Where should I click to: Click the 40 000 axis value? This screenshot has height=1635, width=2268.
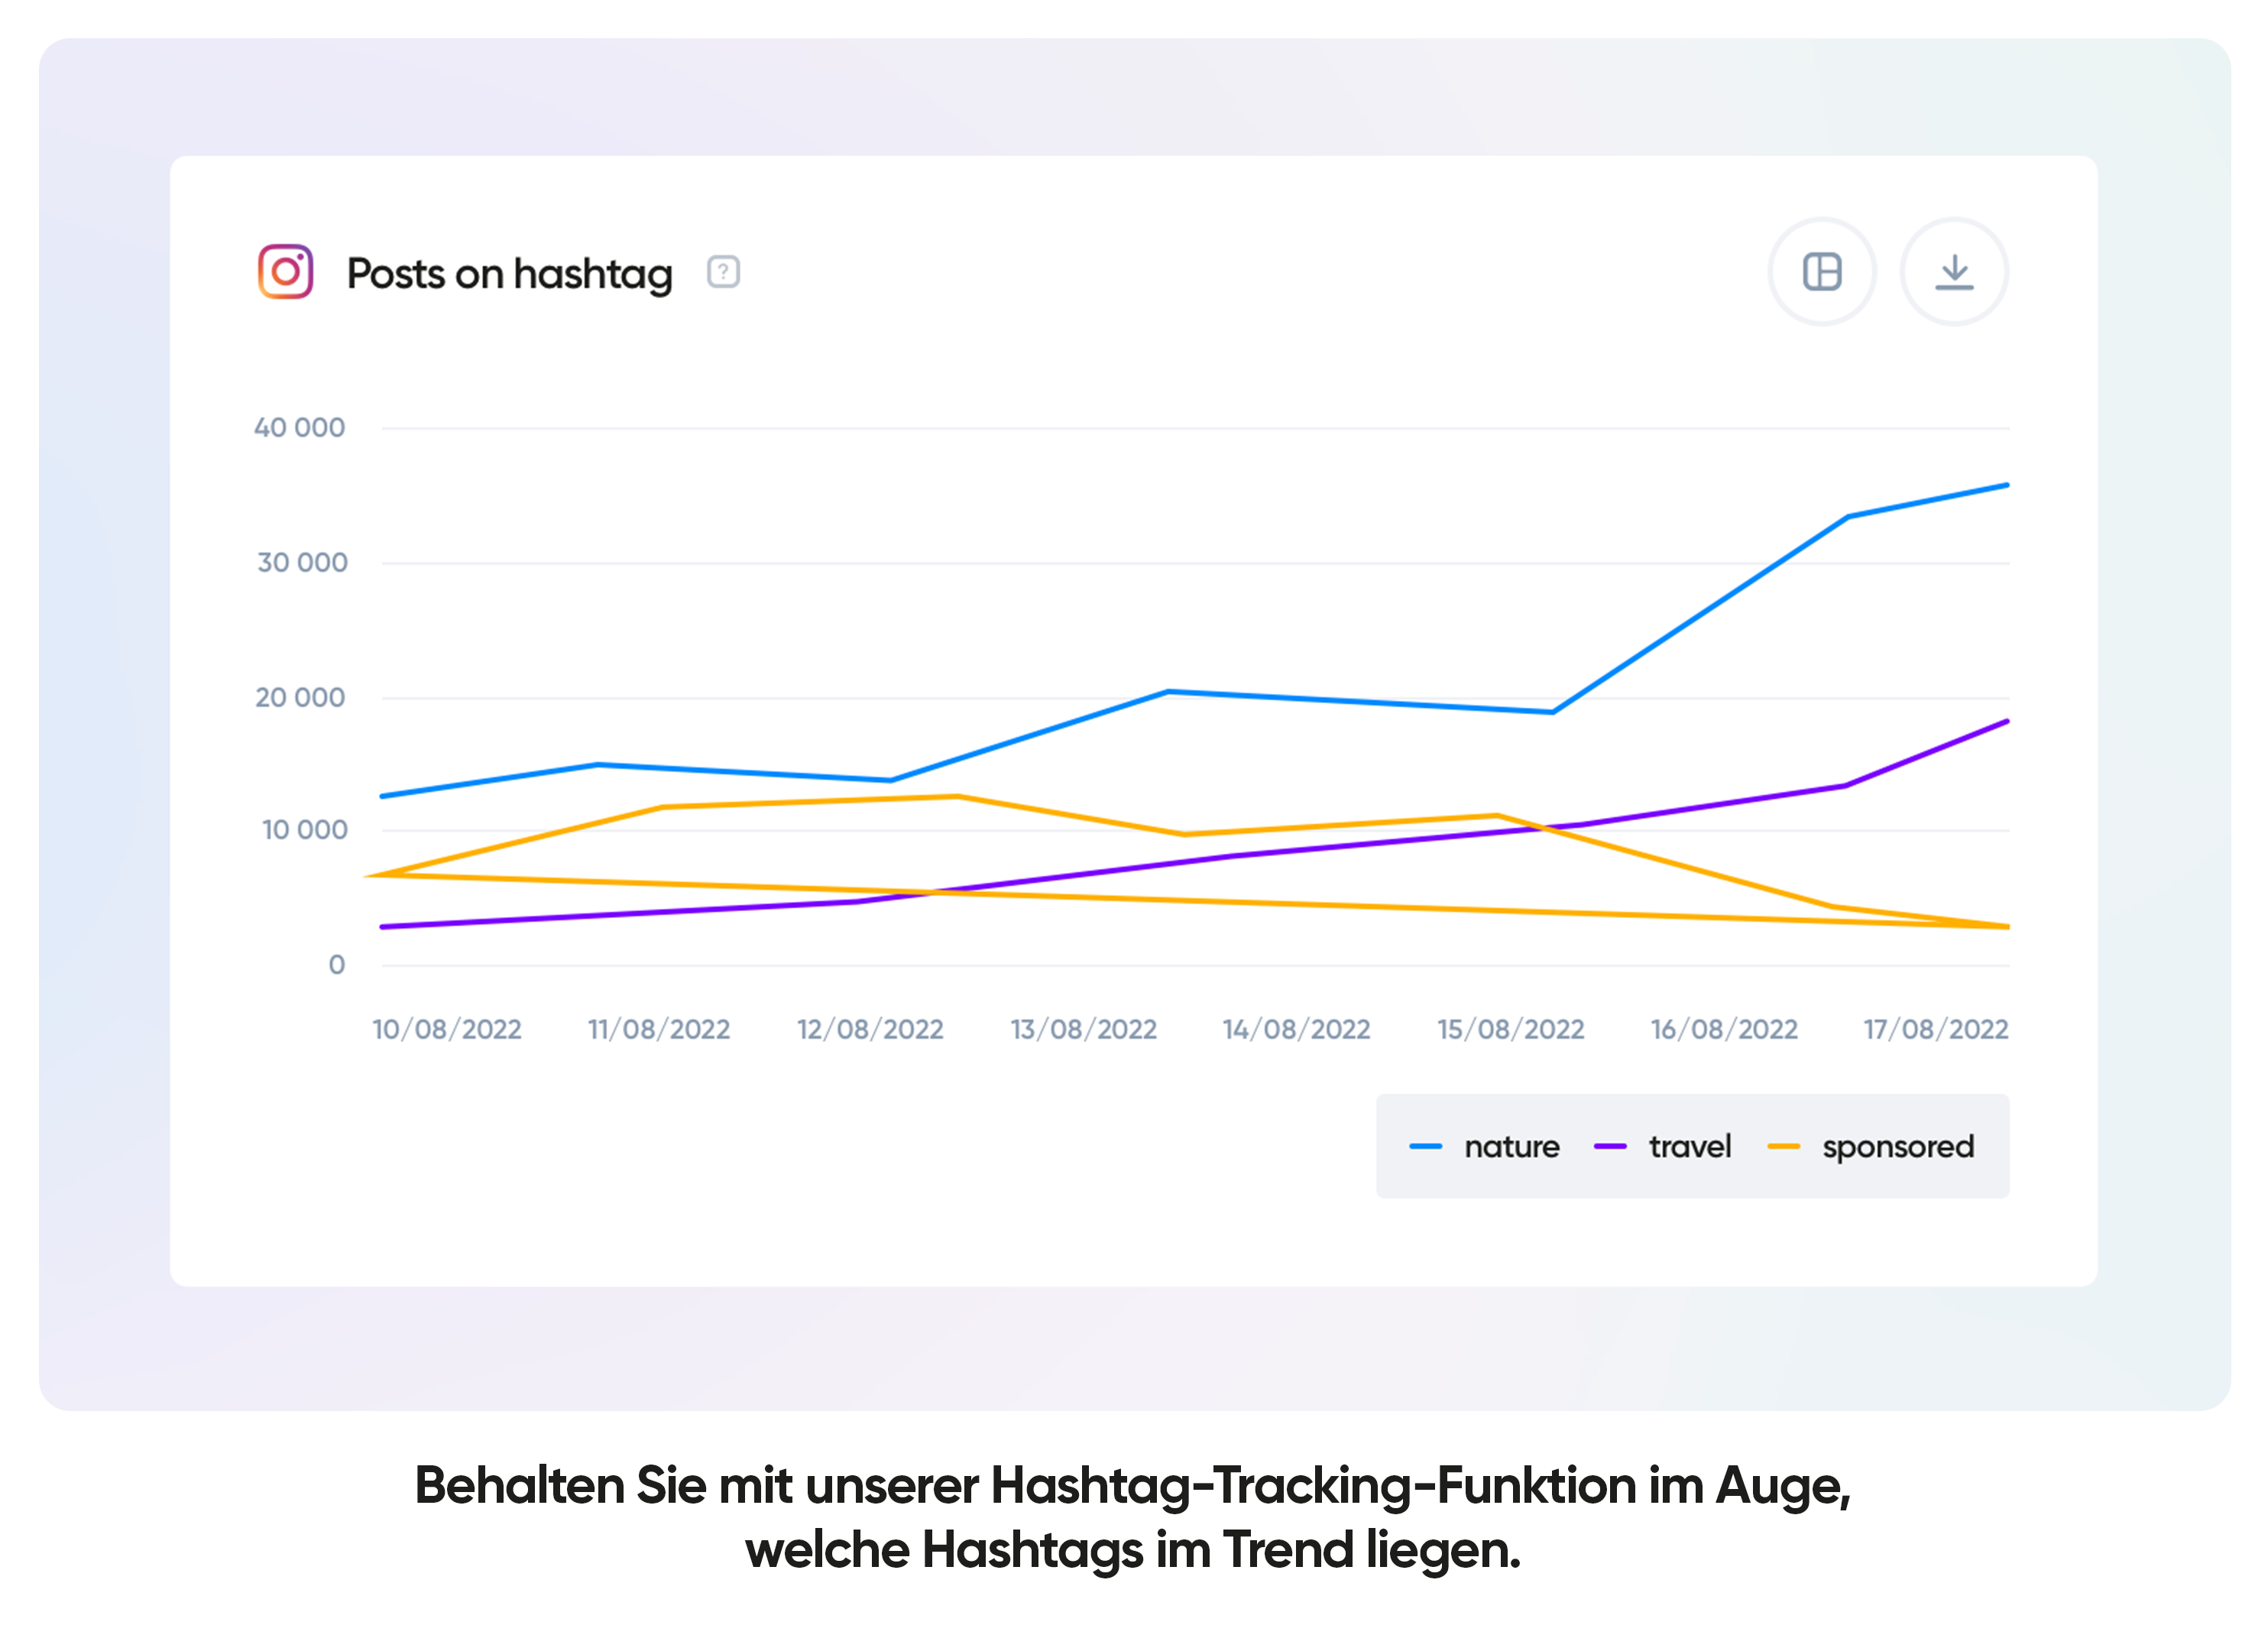[x=299, y=428]
